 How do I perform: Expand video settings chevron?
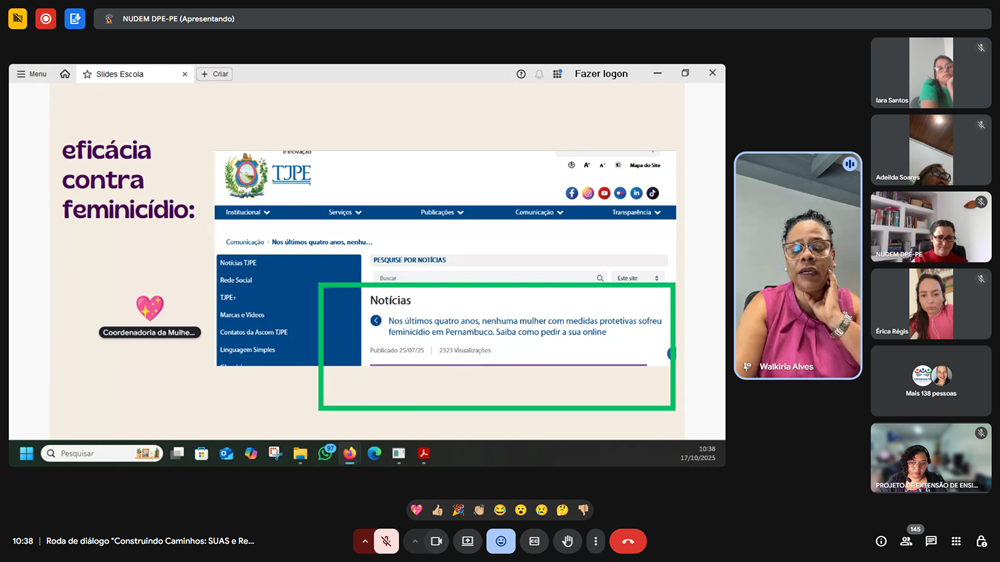click(x=415, y=541)
